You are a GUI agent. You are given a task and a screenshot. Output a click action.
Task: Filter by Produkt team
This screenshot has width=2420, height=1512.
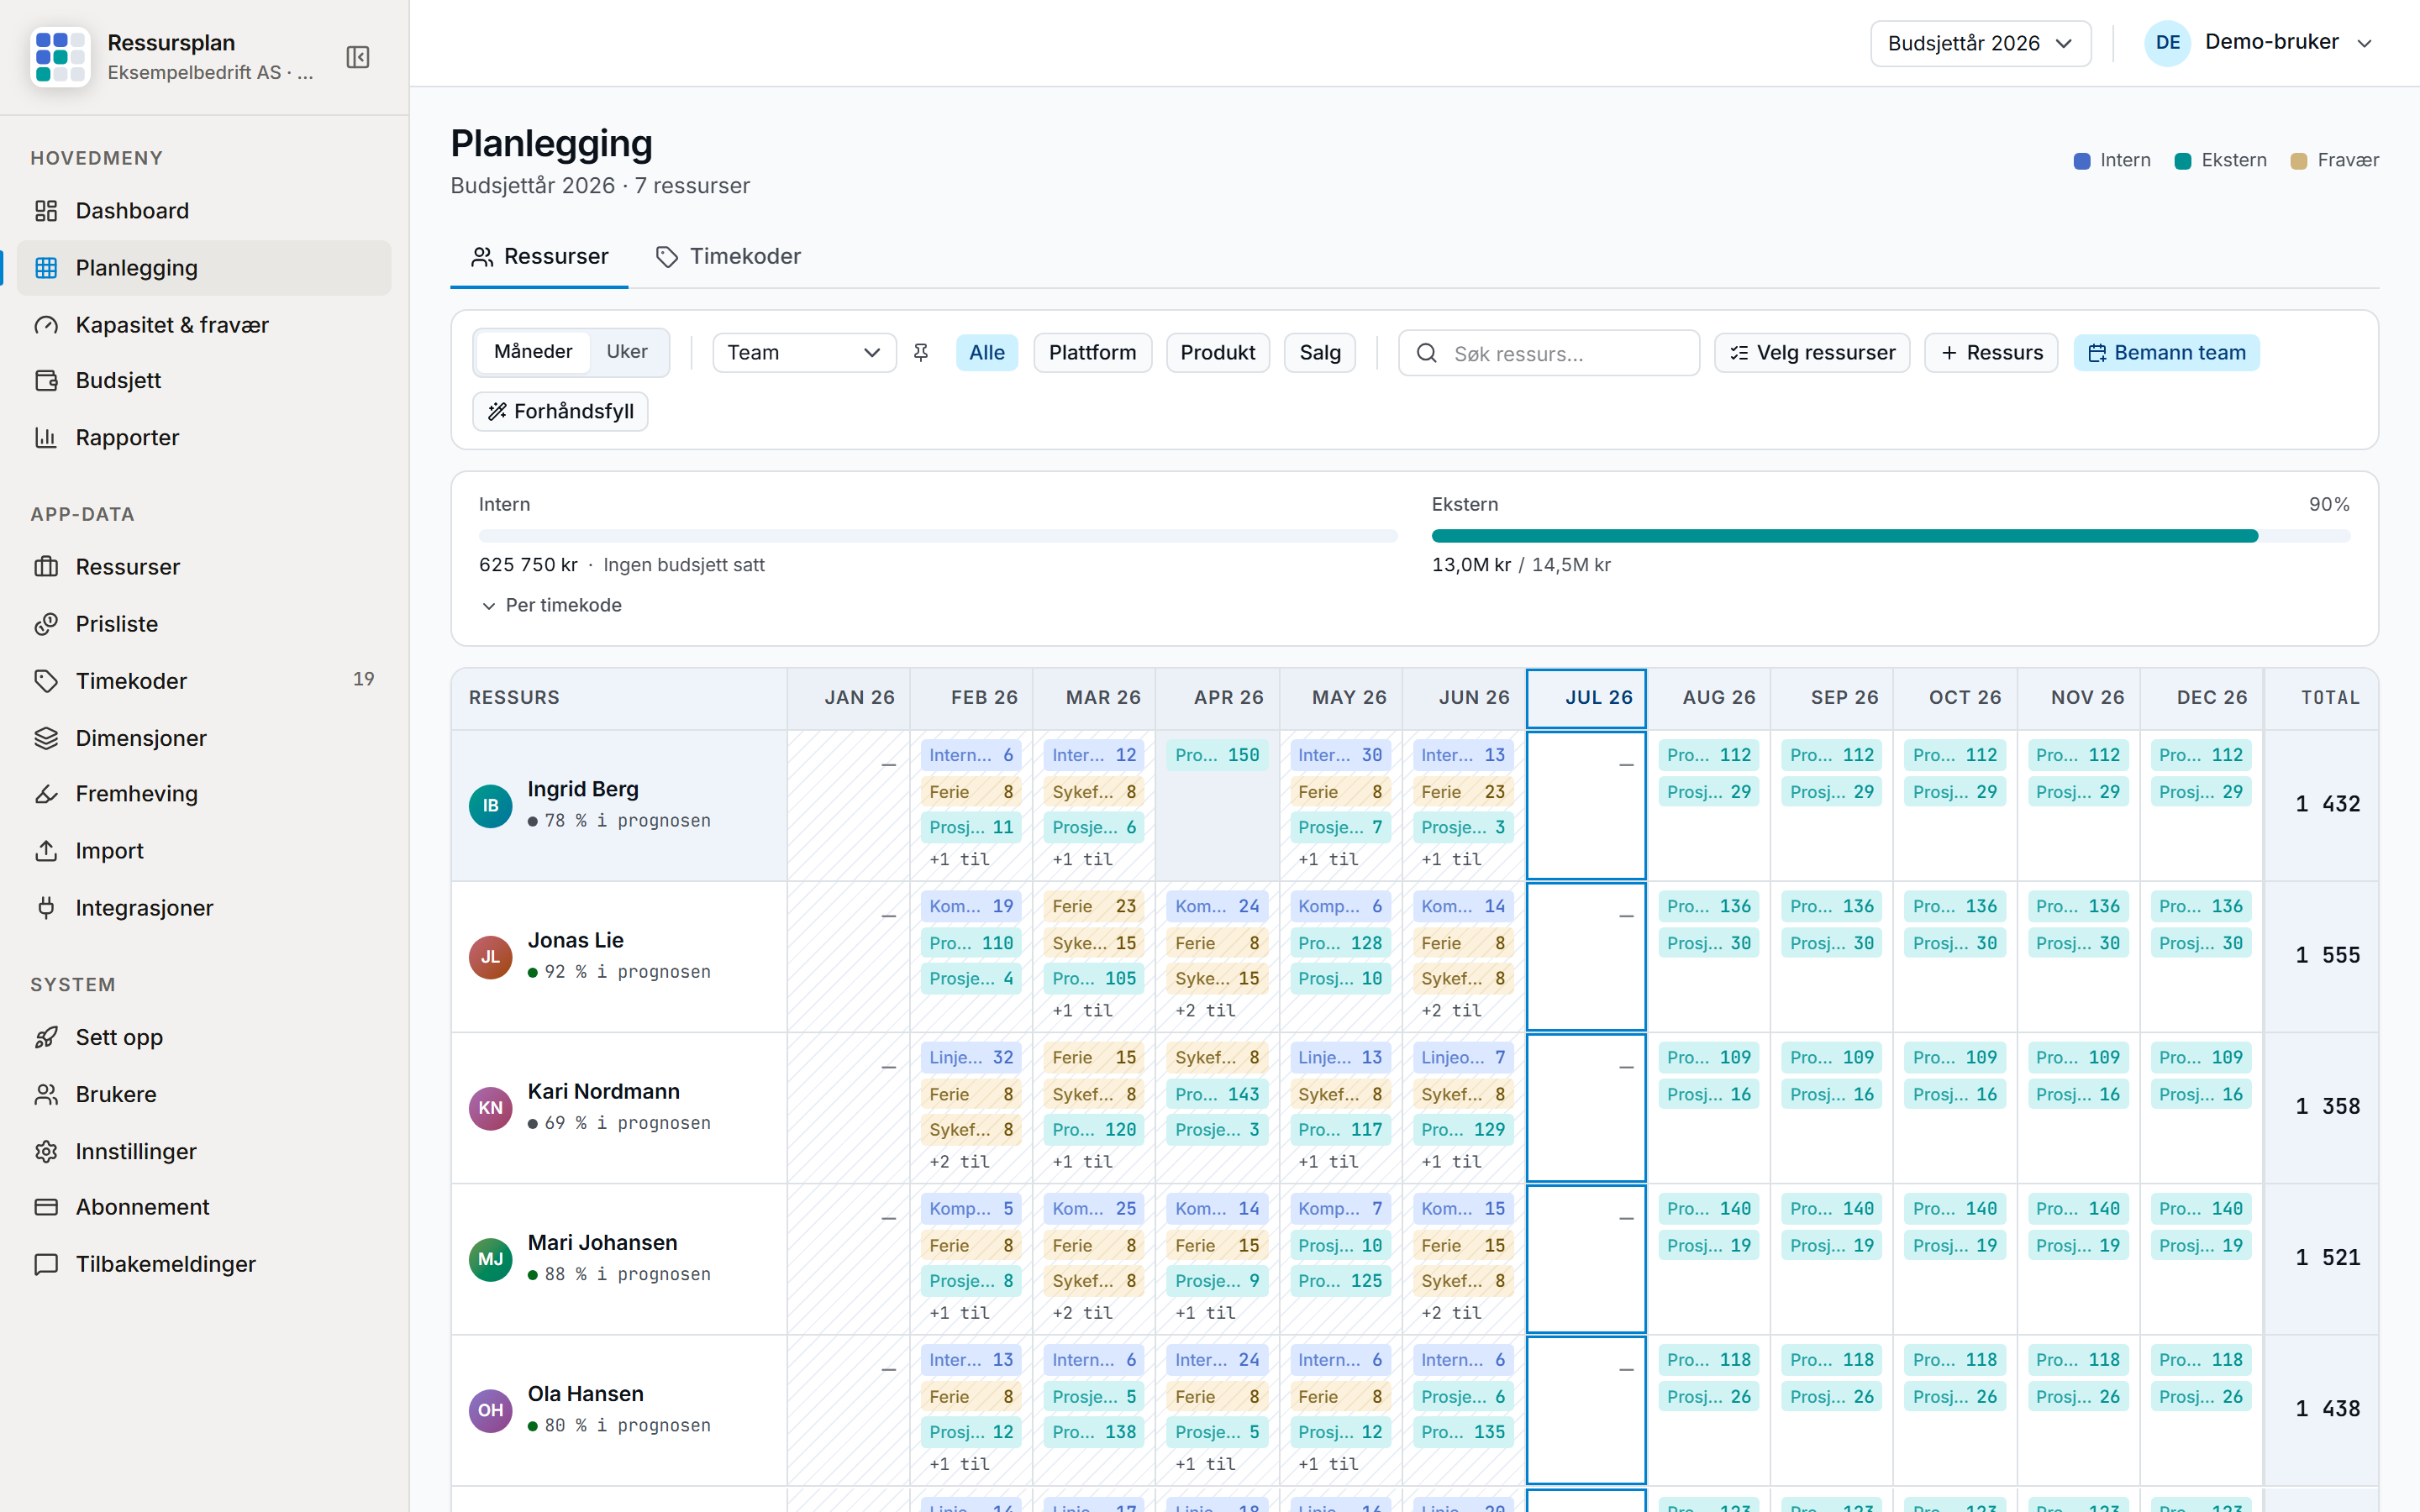coord(1218,353)
